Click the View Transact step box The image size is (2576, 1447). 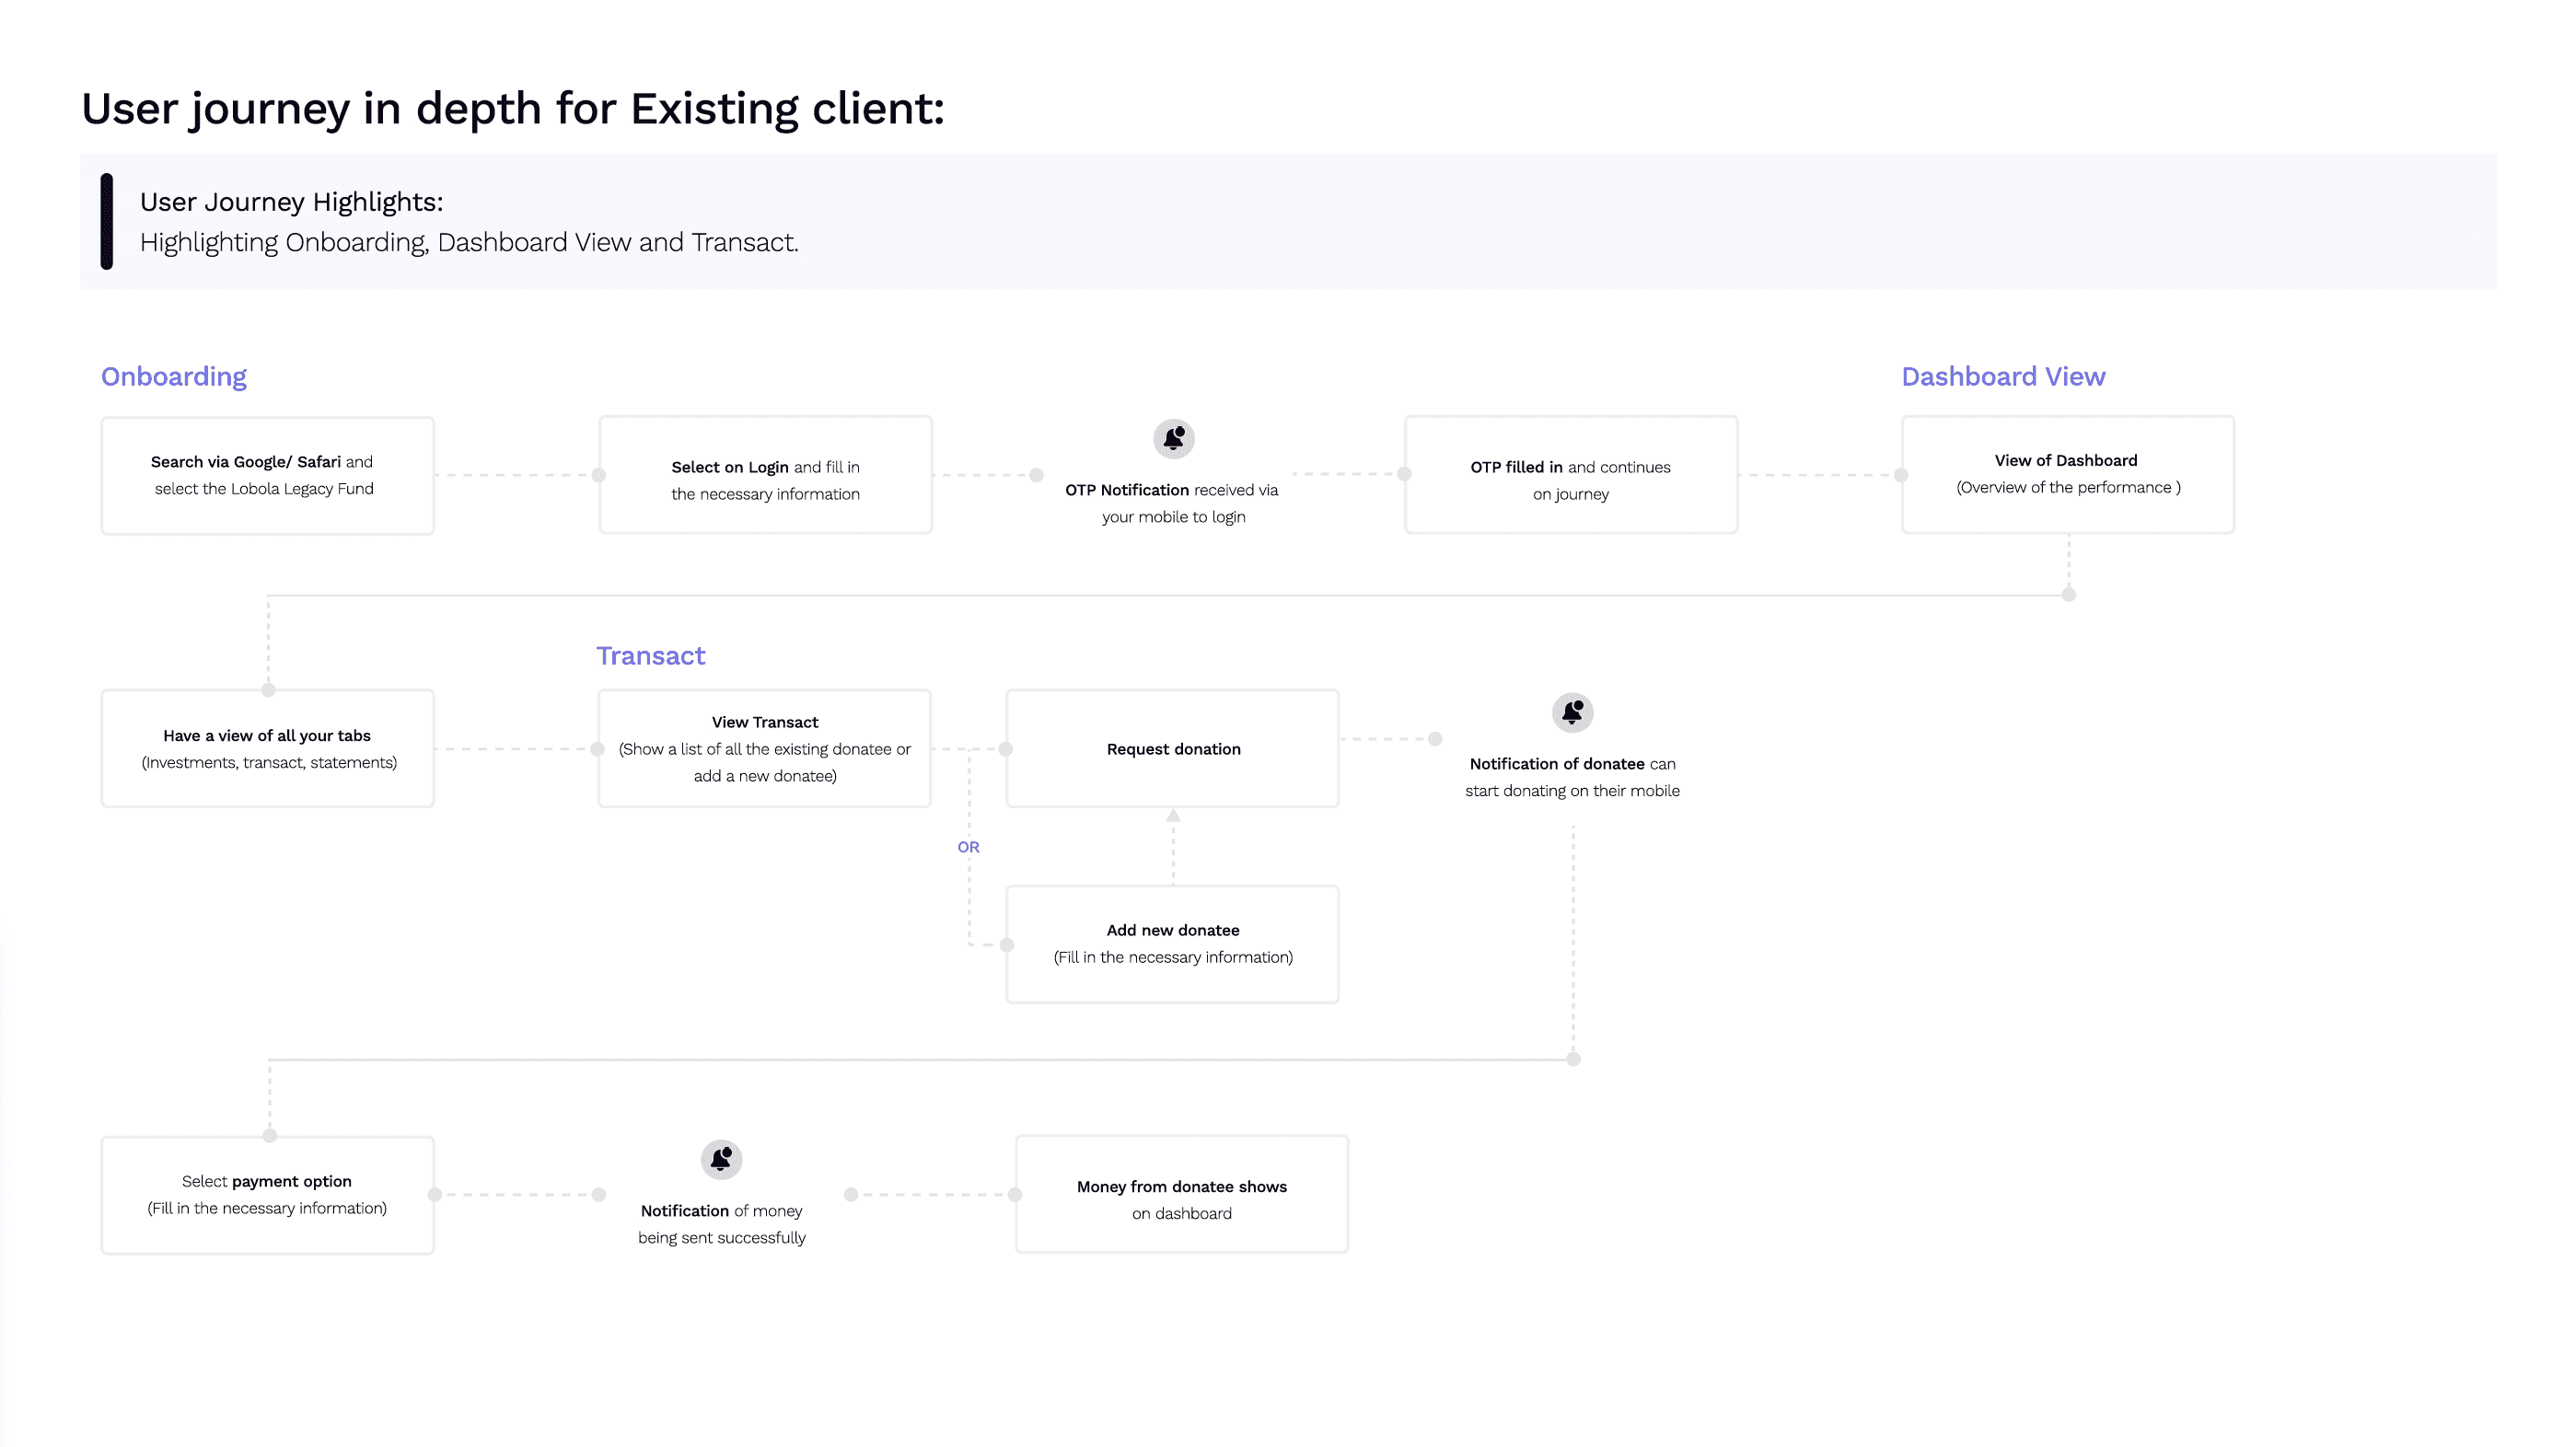[765, 749]
